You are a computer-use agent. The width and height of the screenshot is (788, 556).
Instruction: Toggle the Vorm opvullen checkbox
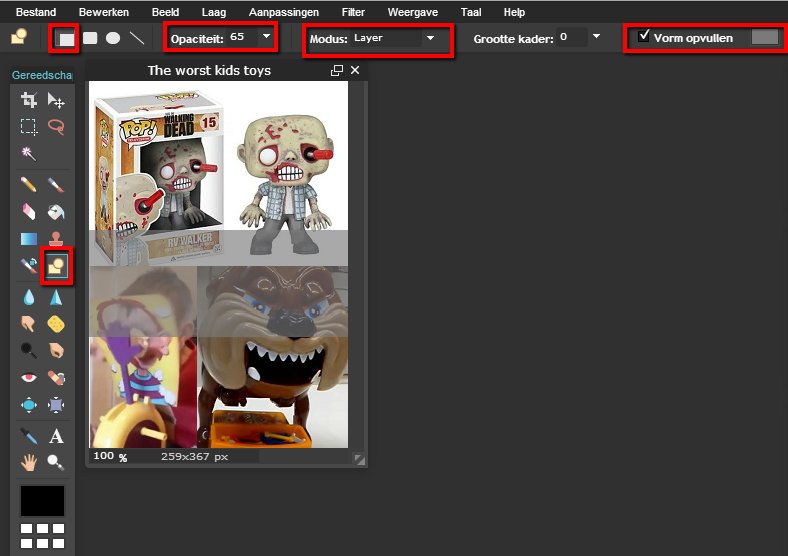(x=644, y=36)
